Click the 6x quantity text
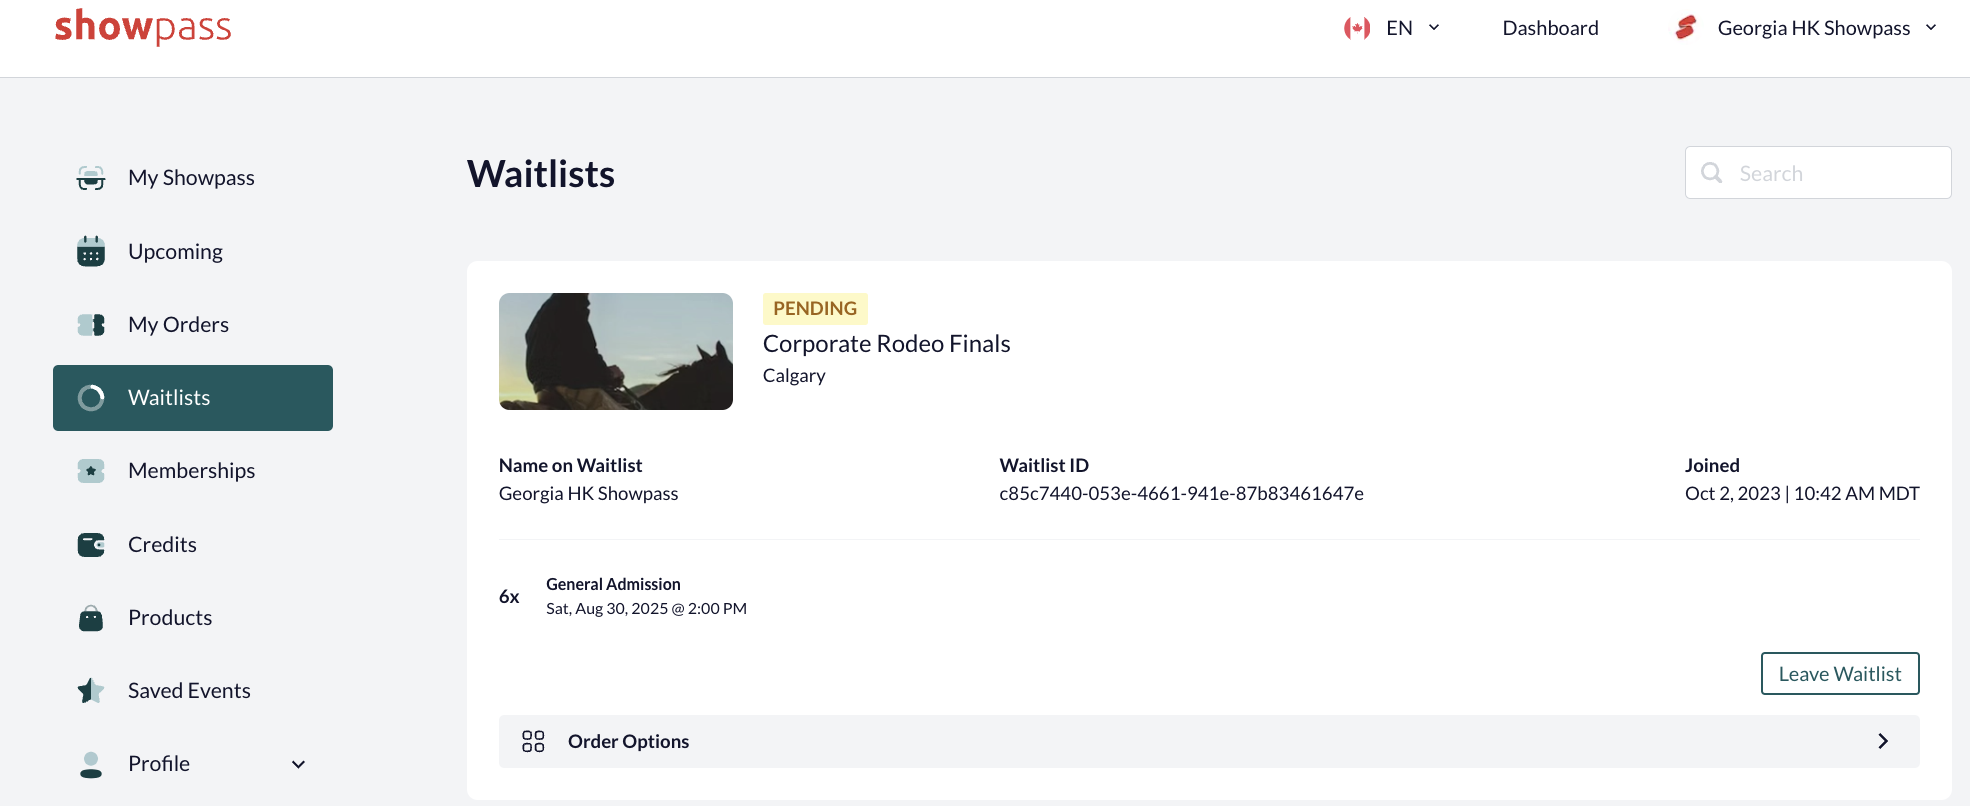 (509, 597)
